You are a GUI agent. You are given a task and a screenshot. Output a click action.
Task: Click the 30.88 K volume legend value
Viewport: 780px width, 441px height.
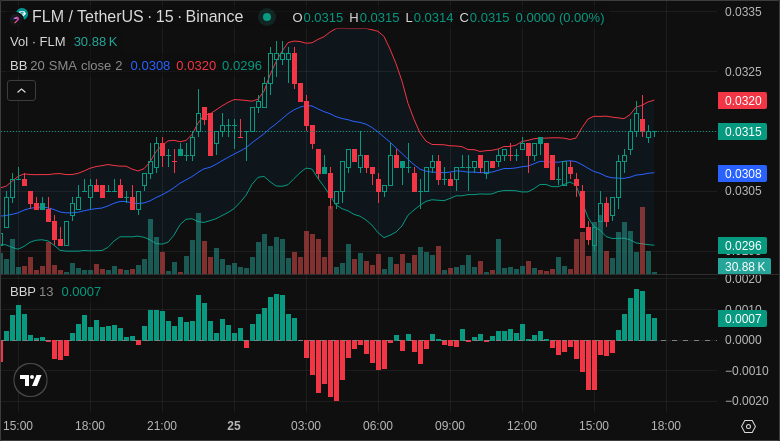click(x=96, y=42)
